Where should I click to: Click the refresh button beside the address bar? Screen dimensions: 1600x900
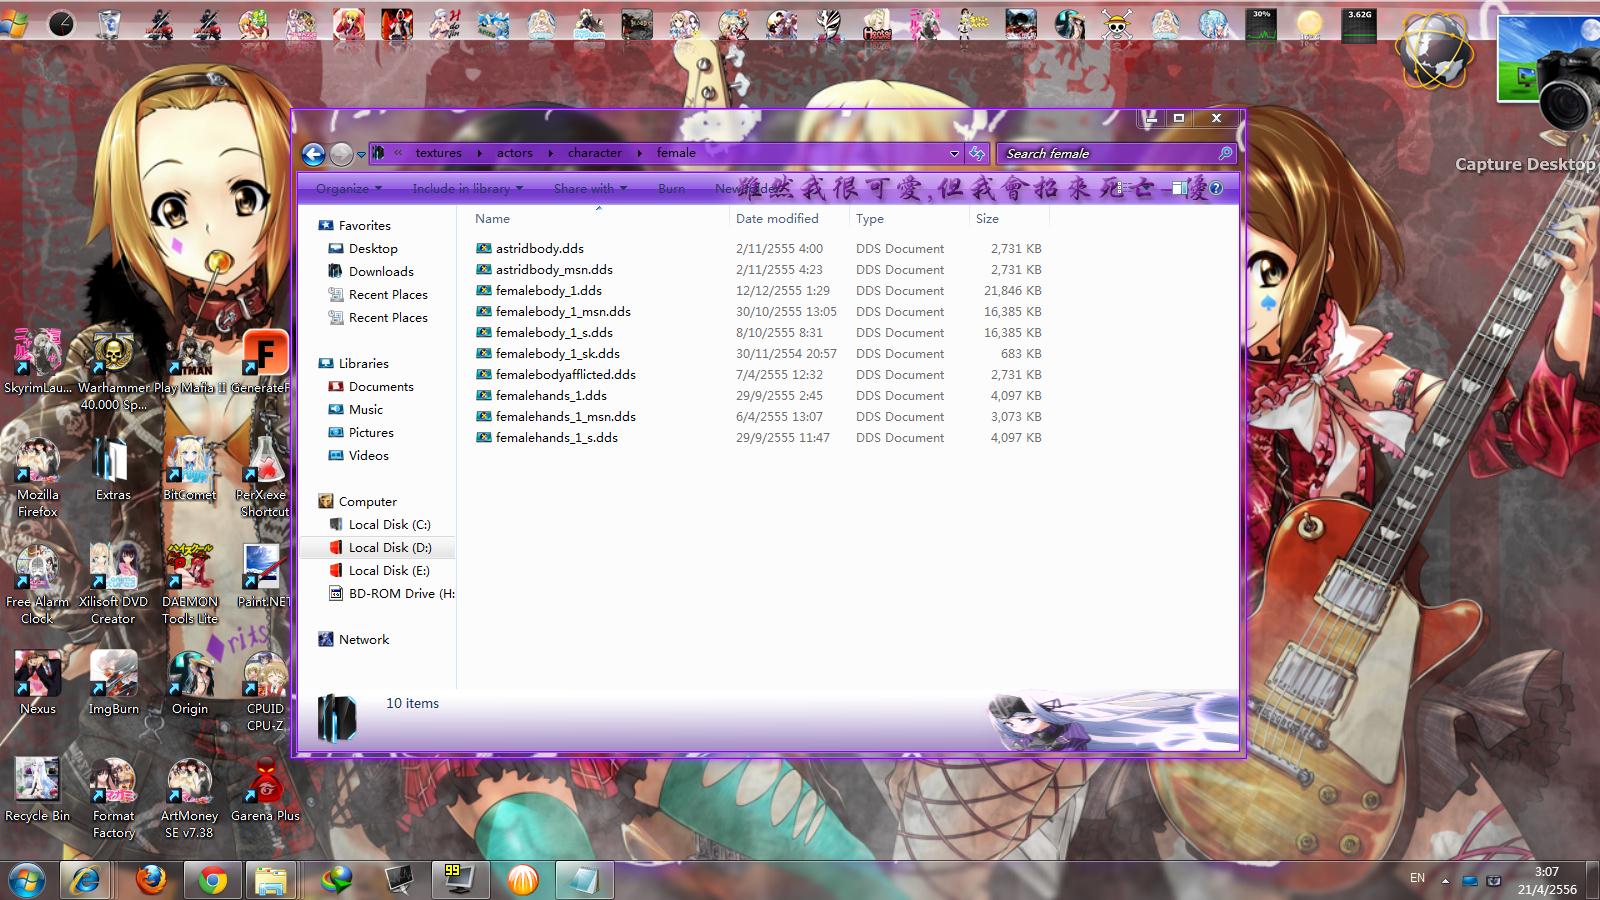click(977, 153)
